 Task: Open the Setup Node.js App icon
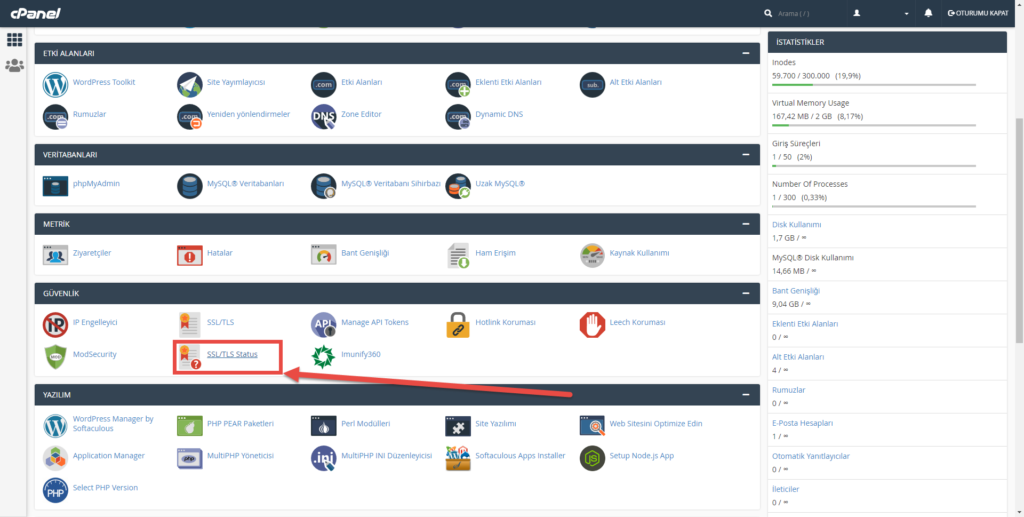point(592,458)
